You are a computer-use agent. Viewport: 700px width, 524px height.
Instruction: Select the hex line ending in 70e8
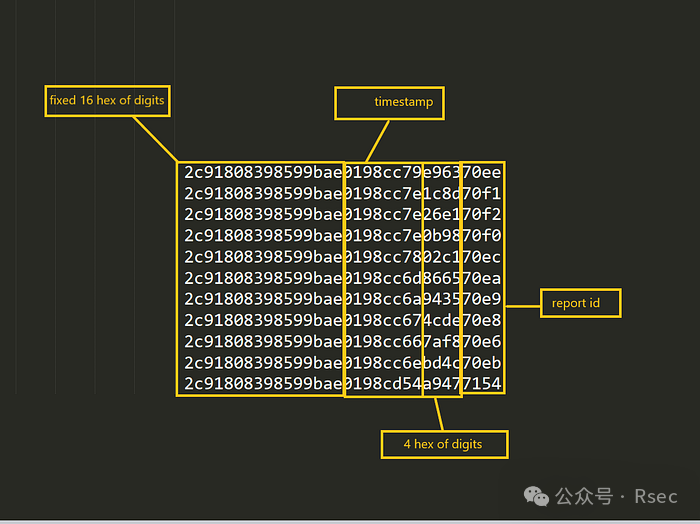click(x=342, y=320)
